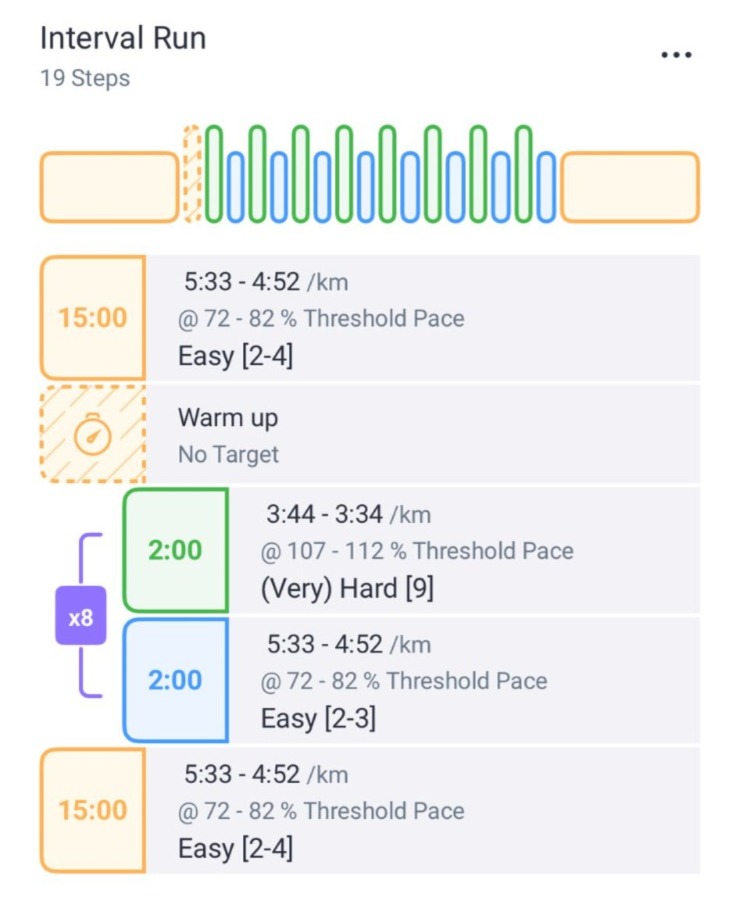Click the Interval Run title

point(123,39)
